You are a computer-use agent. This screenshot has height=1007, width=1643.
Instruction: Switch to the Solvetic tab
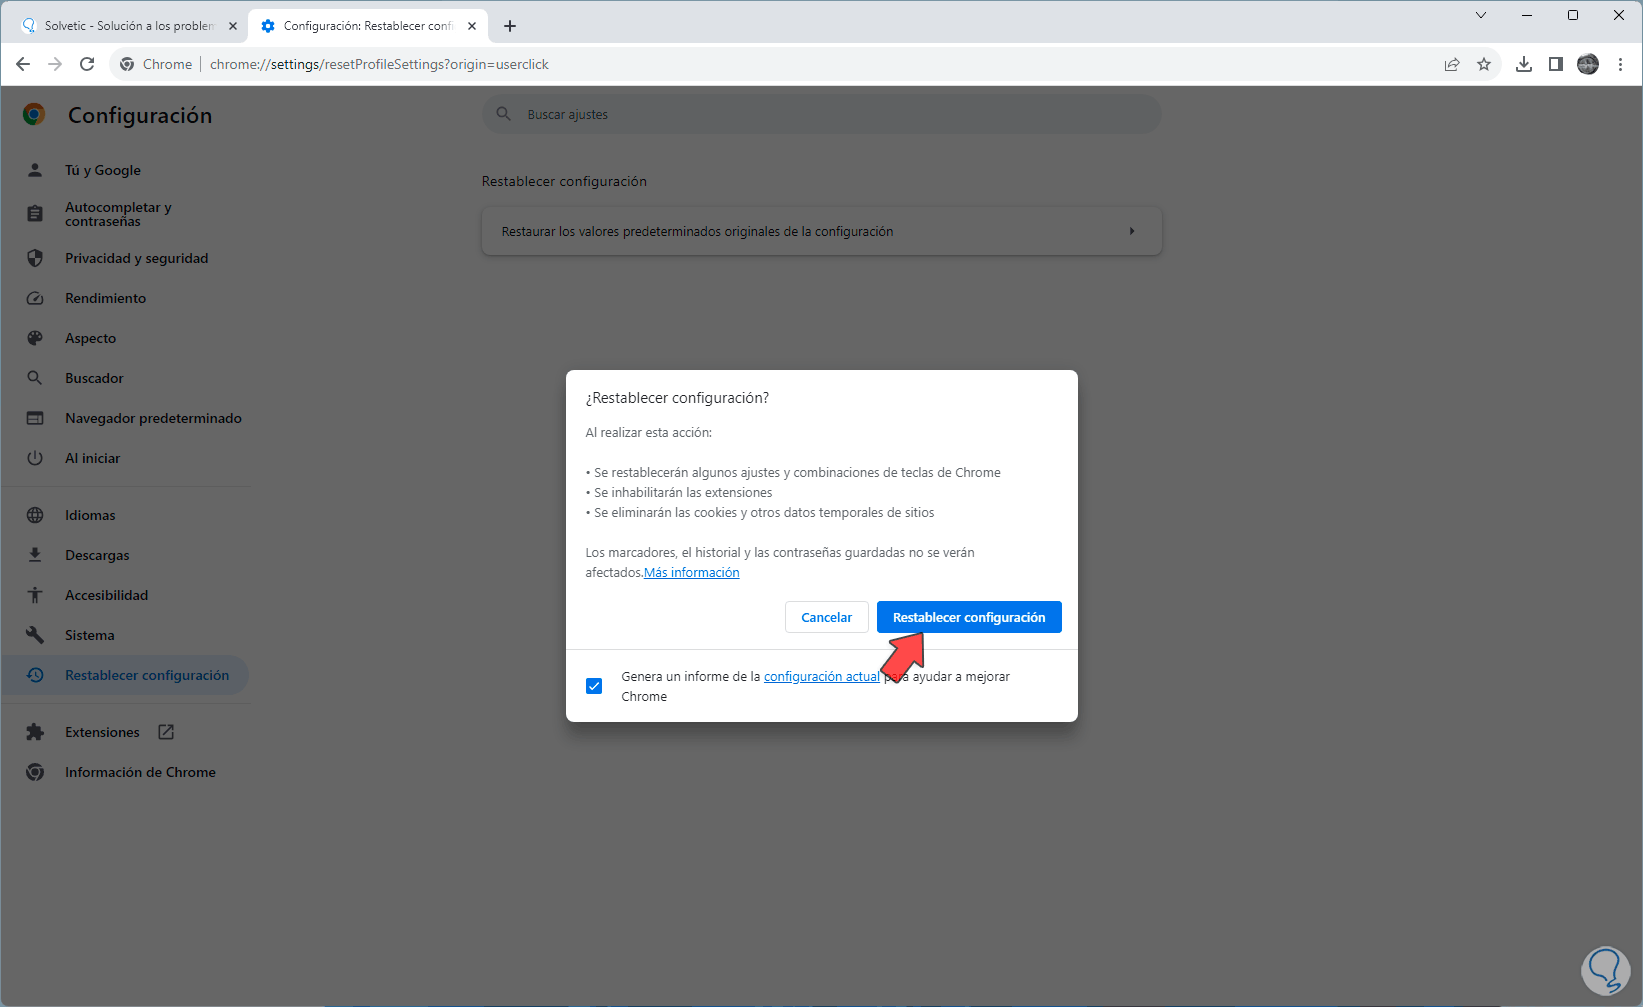pos(128,26)
